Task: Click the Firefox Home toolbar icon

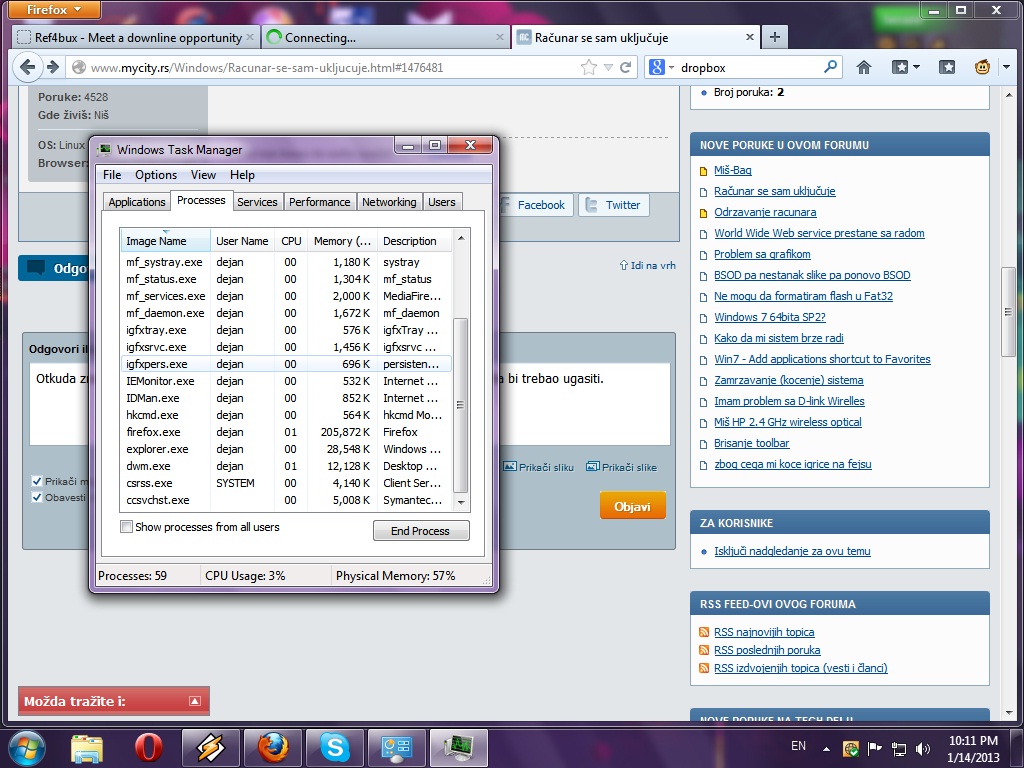Action: click(x=864, y=67)
